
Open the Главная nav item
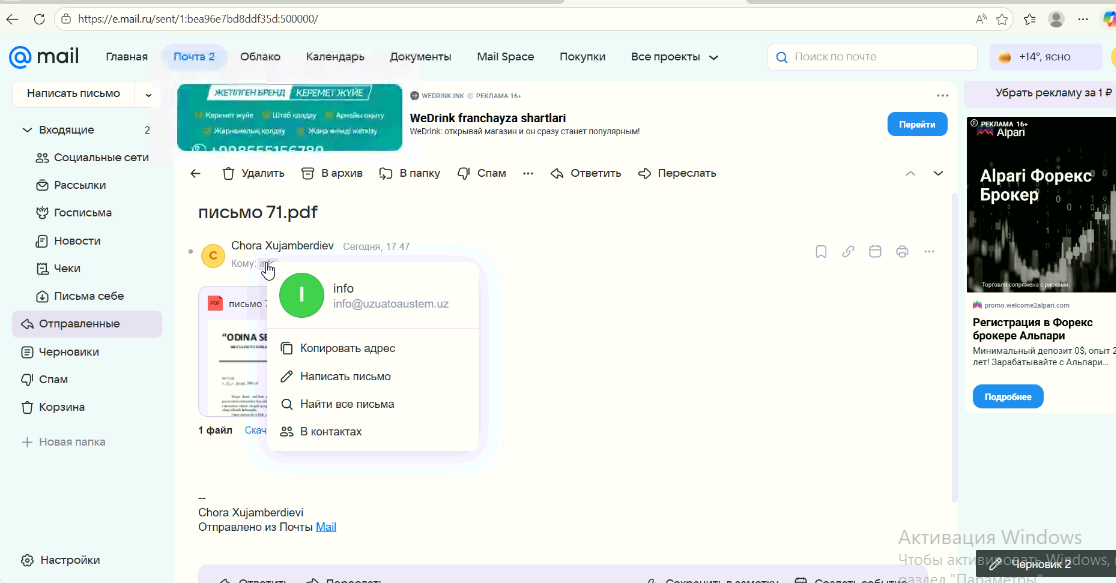click(x=127, y=57)
